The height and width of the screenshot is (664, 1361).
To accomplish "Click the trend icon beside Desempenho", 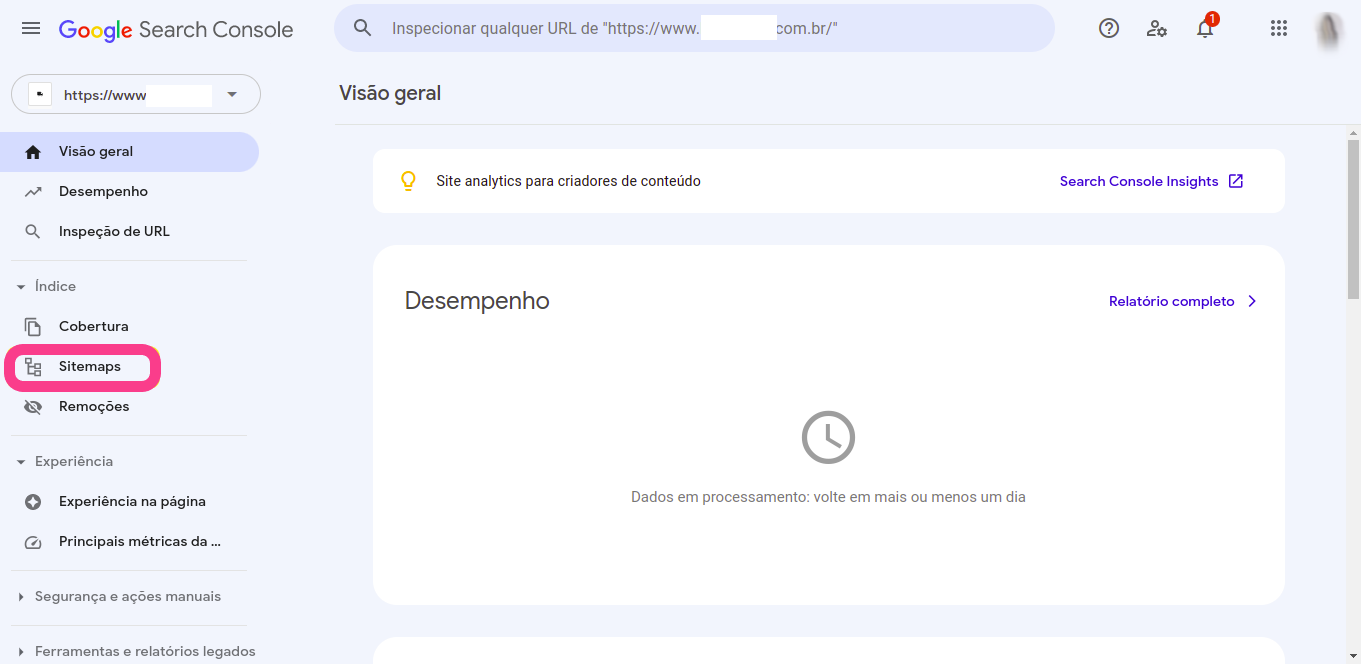I will pos(33,192).
